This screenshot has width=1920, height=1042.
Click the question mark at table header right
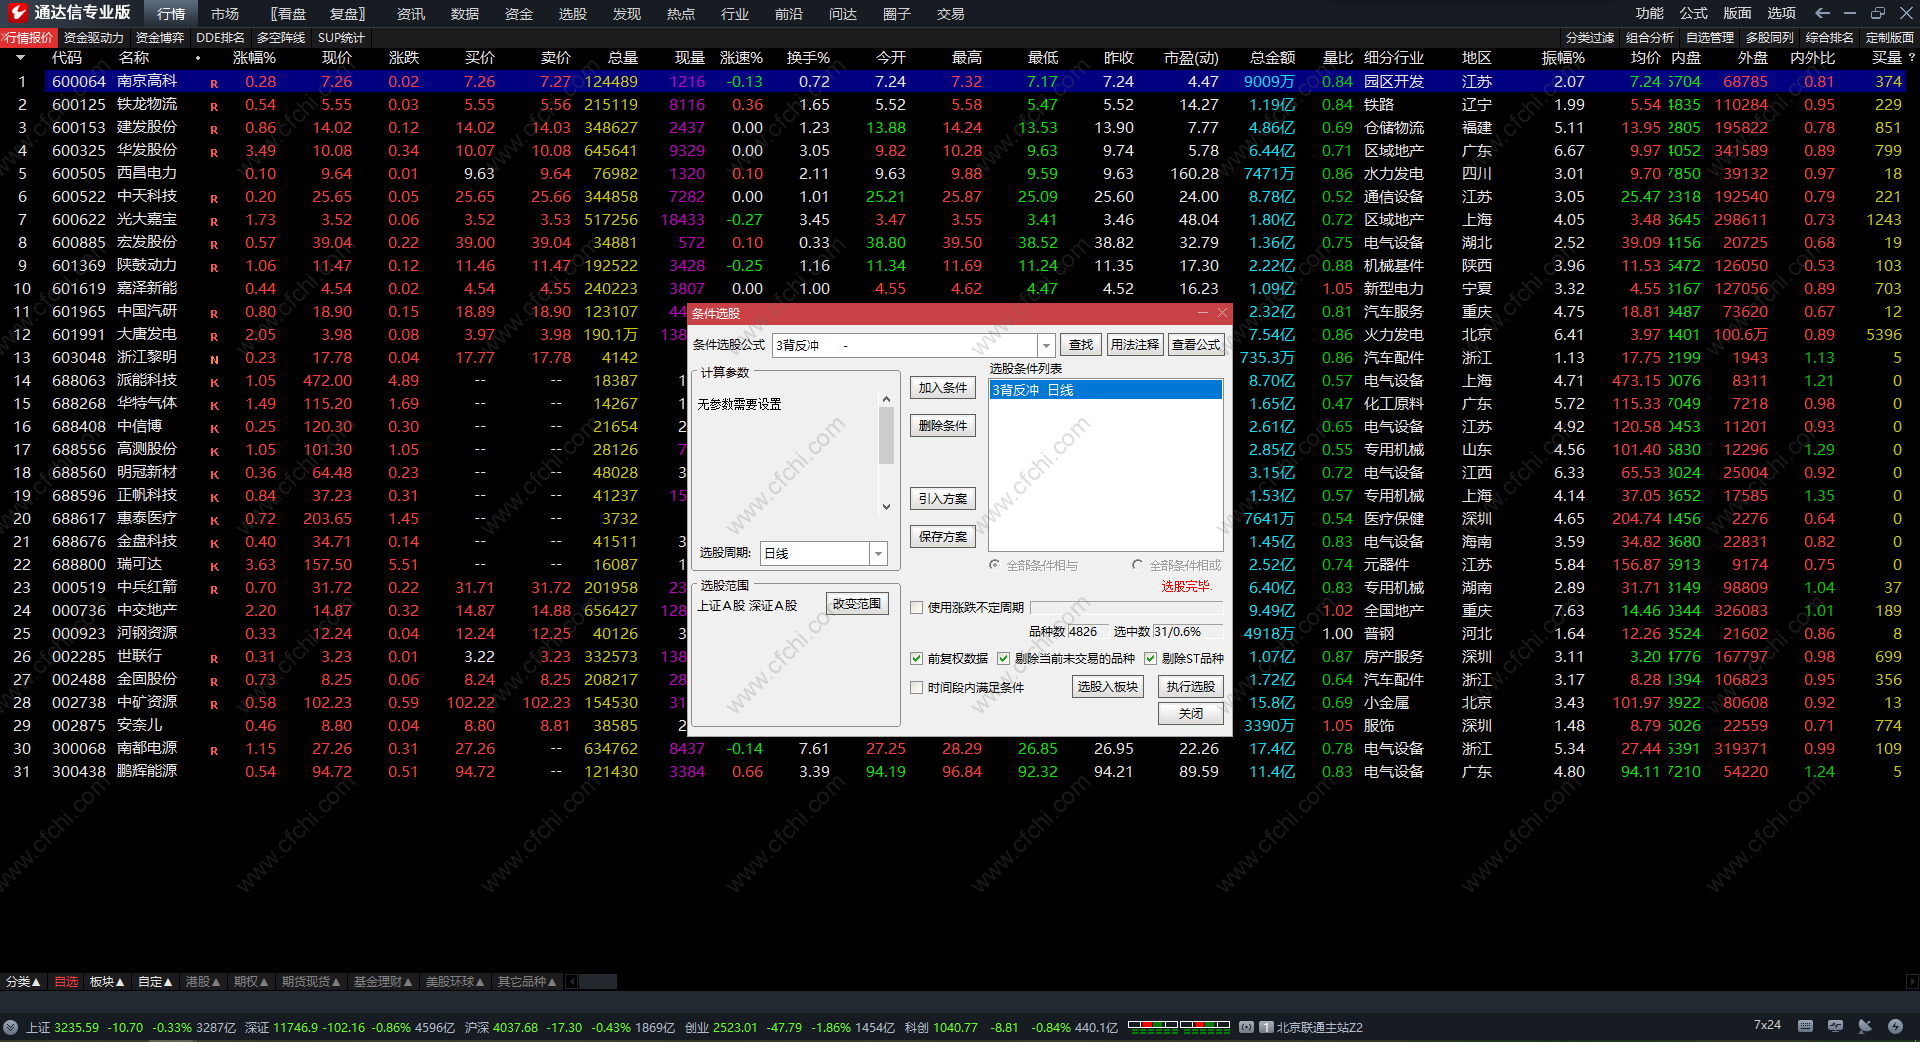1911,58
